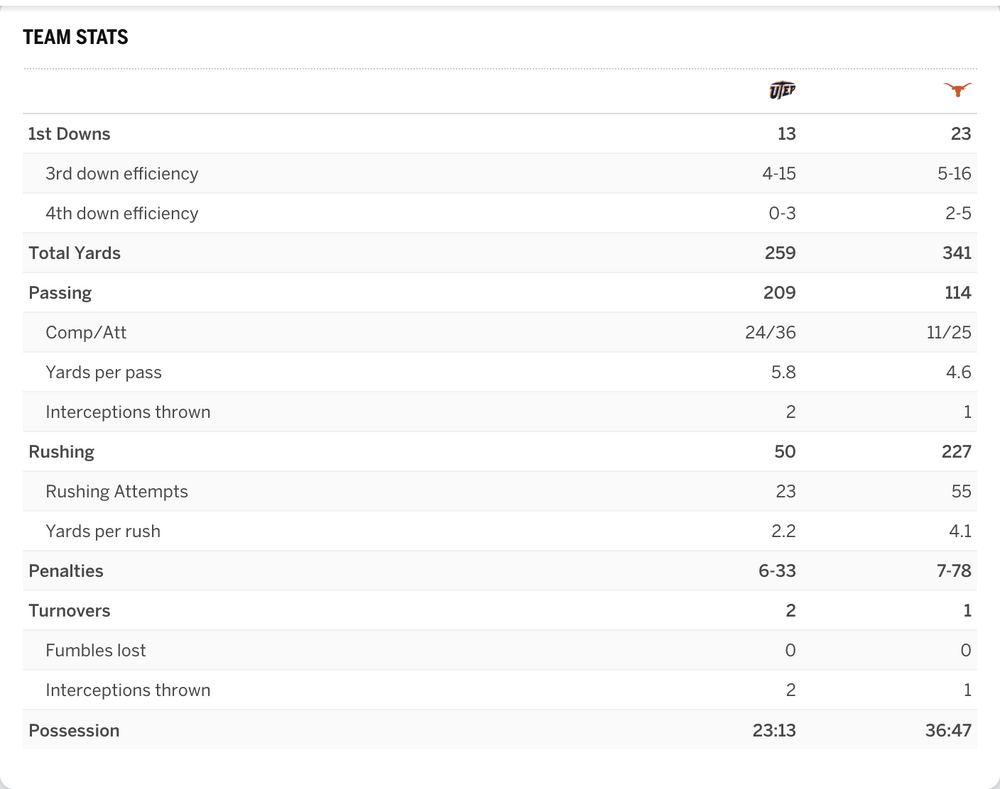Click UTEP total yards value 259
The width and height of the screenshot is (1000, 789).
click(x=780, y=253)
